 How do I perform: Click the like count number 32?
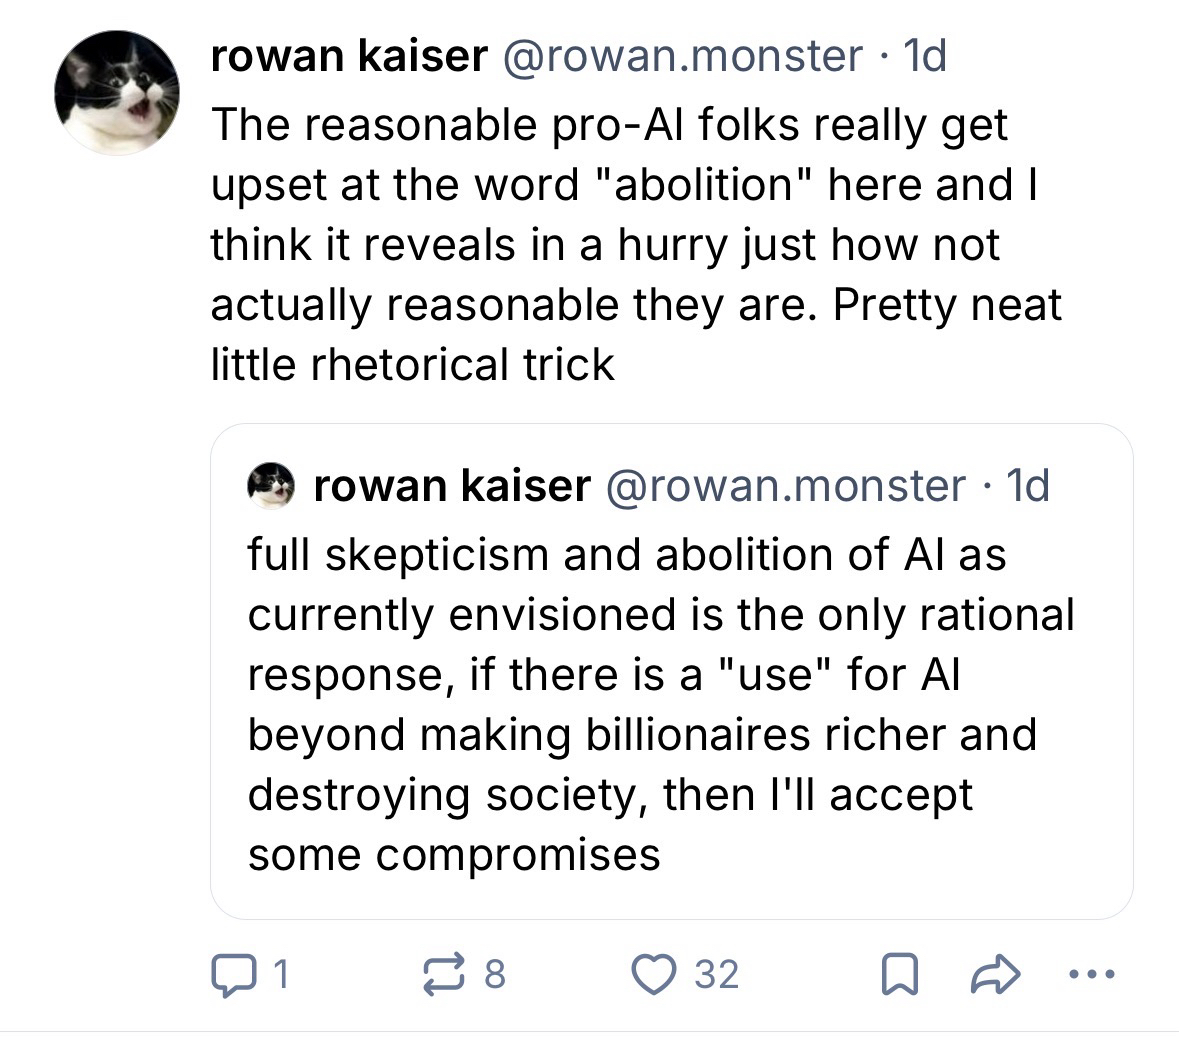[x=716, y=974]
